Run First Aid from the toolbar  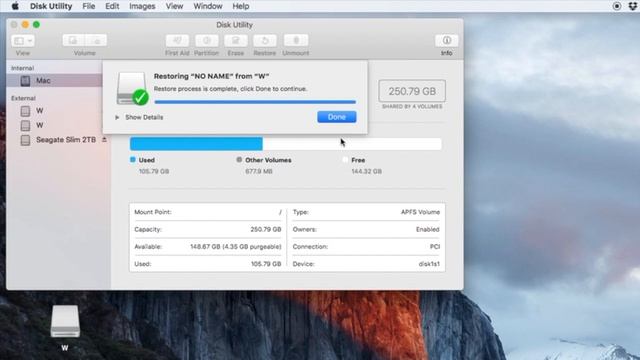(177, 40)
